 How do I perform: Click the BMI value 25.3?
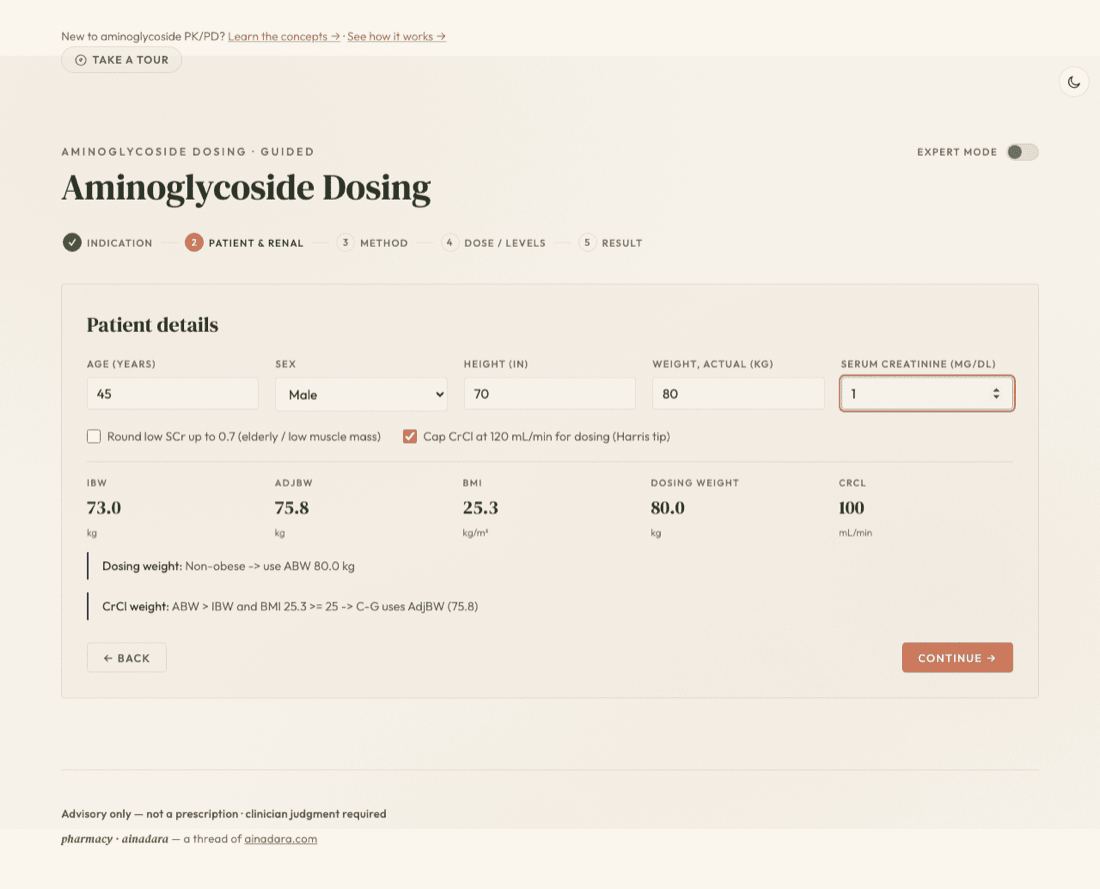tap(481, 507)
